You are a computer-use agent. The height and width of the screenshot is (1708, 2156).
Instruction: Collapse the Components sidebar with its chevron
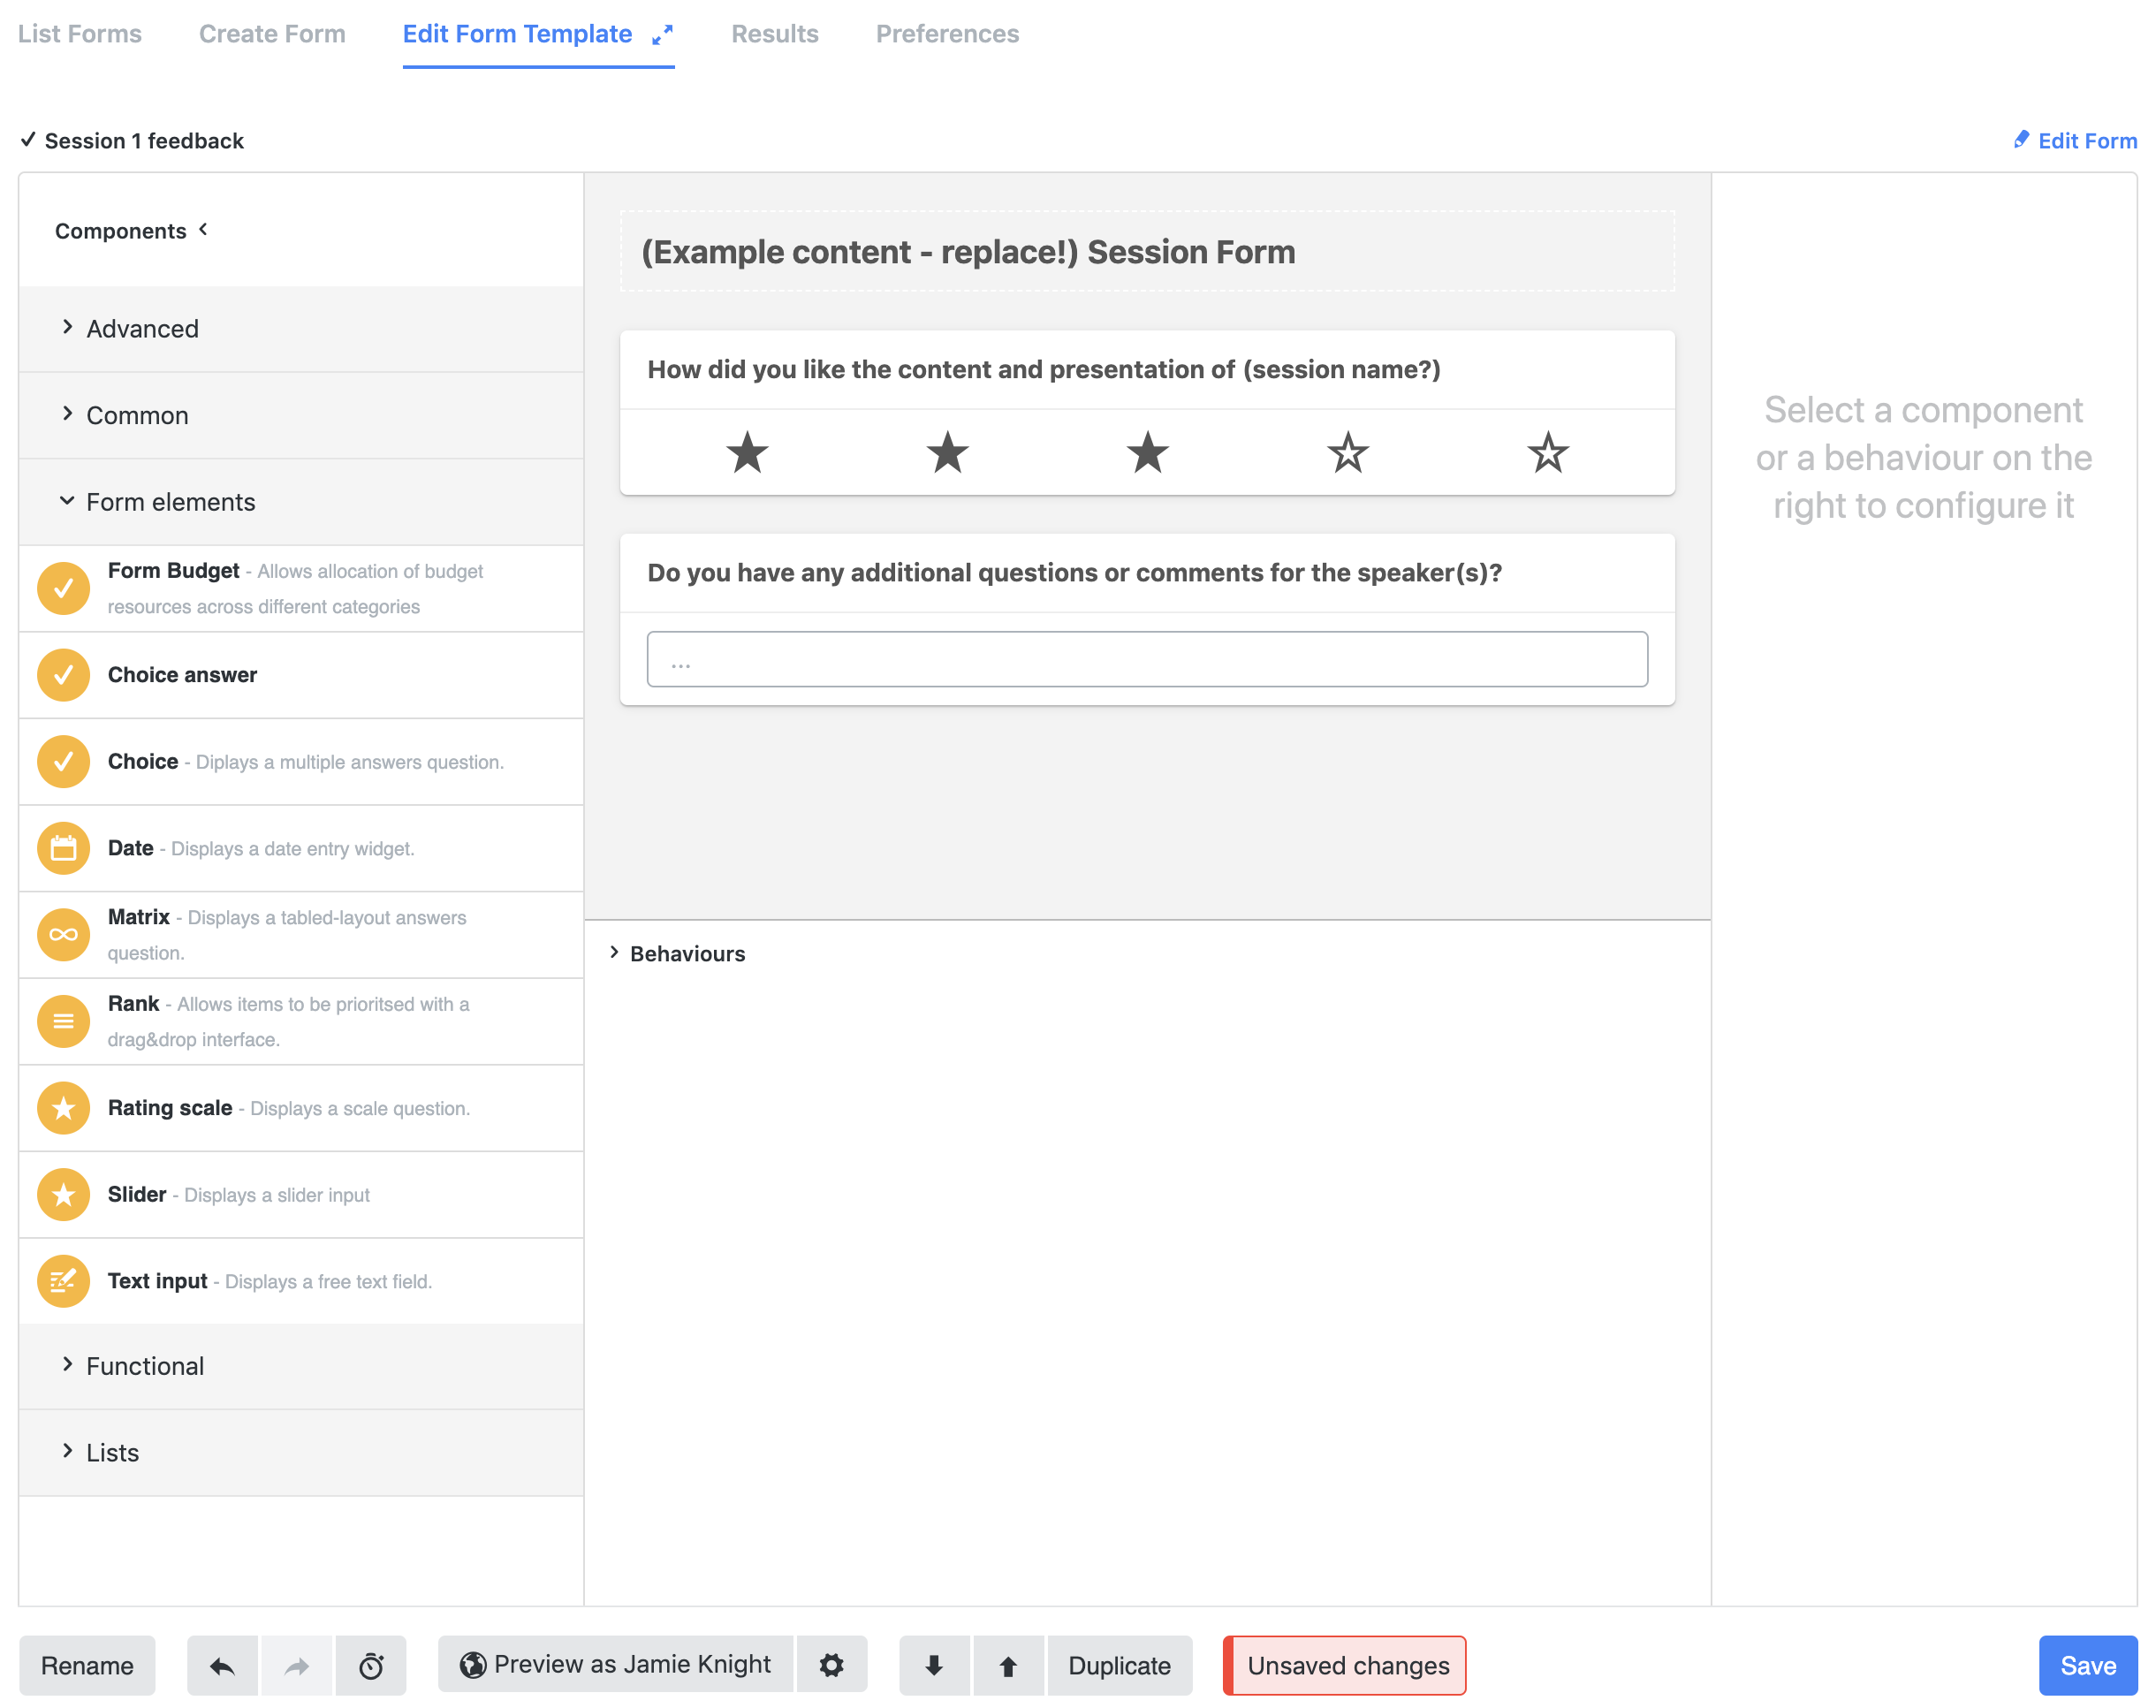click(x=203, y=230)
